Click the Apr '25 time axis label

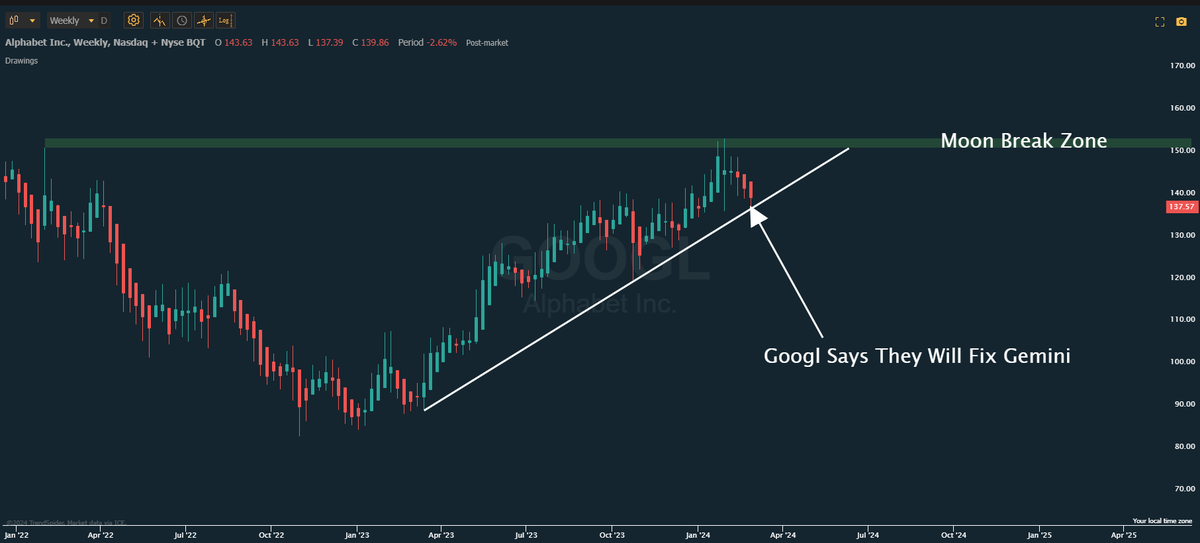pyautogui.click(x=1124, y=535)
